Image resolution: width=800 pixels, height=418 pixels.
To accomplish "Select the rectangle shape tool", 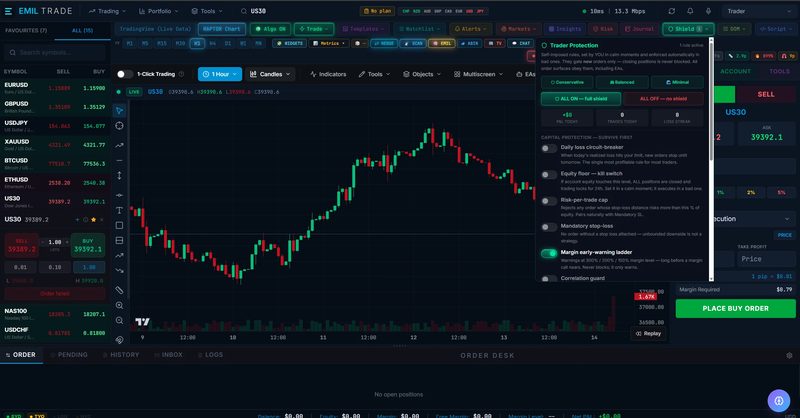I will pos(119,225).
